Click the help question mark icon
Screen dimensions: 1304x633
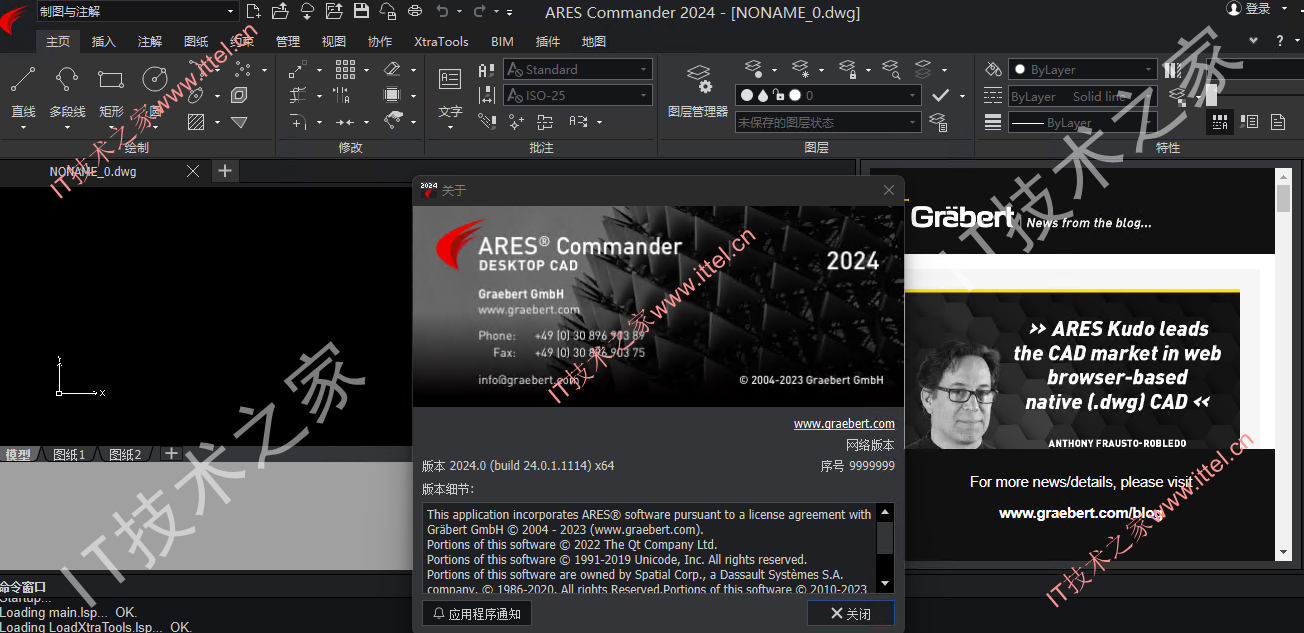pyautogui.click(x=1280, y=41)
